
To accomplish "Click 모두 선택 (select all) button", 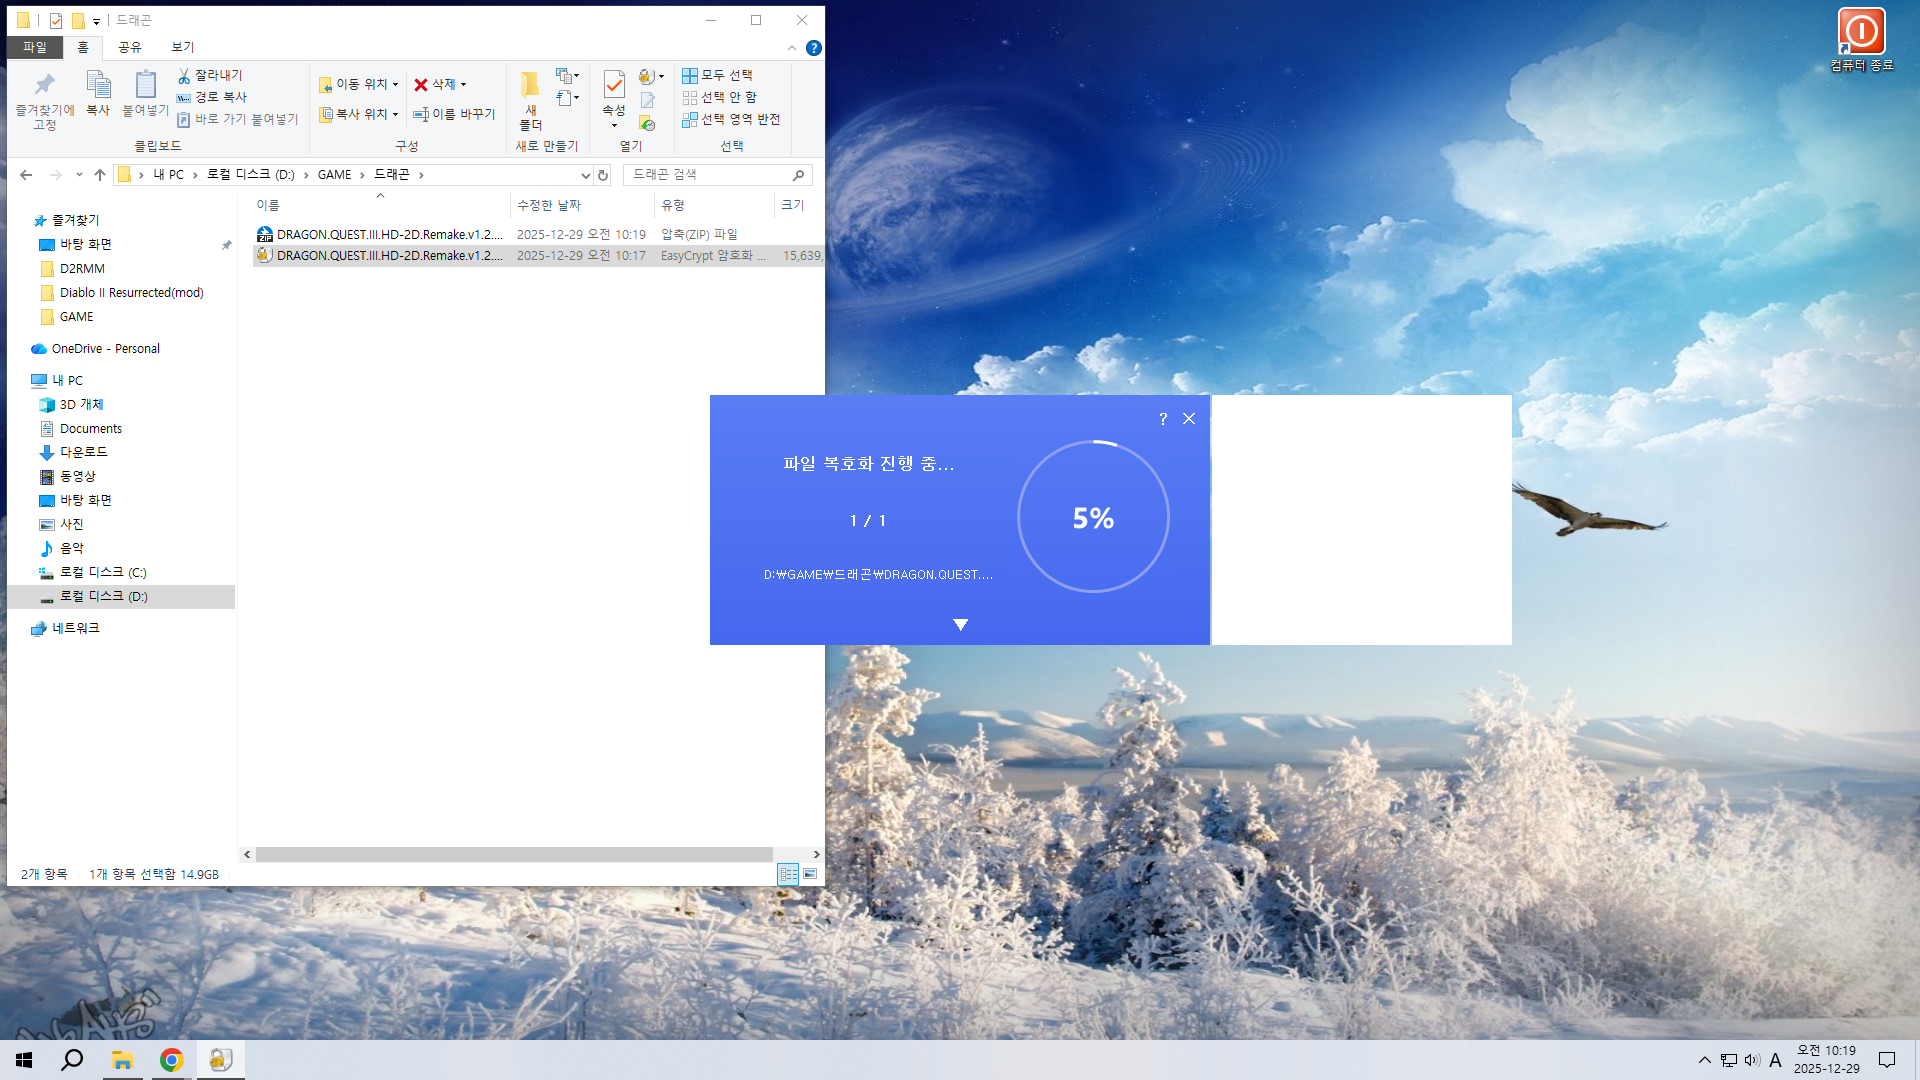I will pyautogui.click(x=718, y=75).
